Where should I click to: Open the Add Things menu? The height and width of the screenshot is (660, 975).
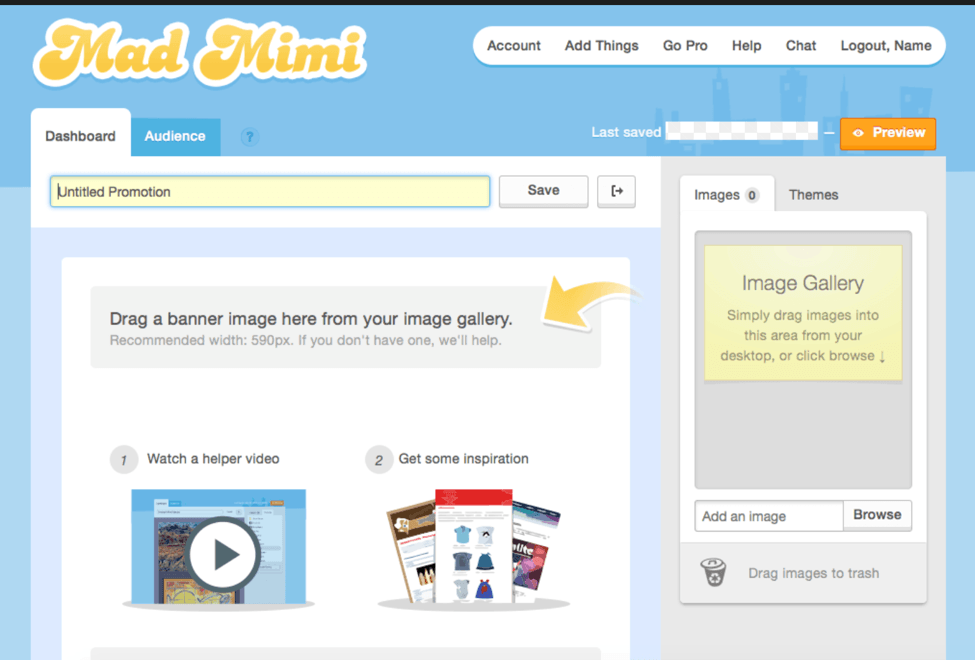coord(601,46)
